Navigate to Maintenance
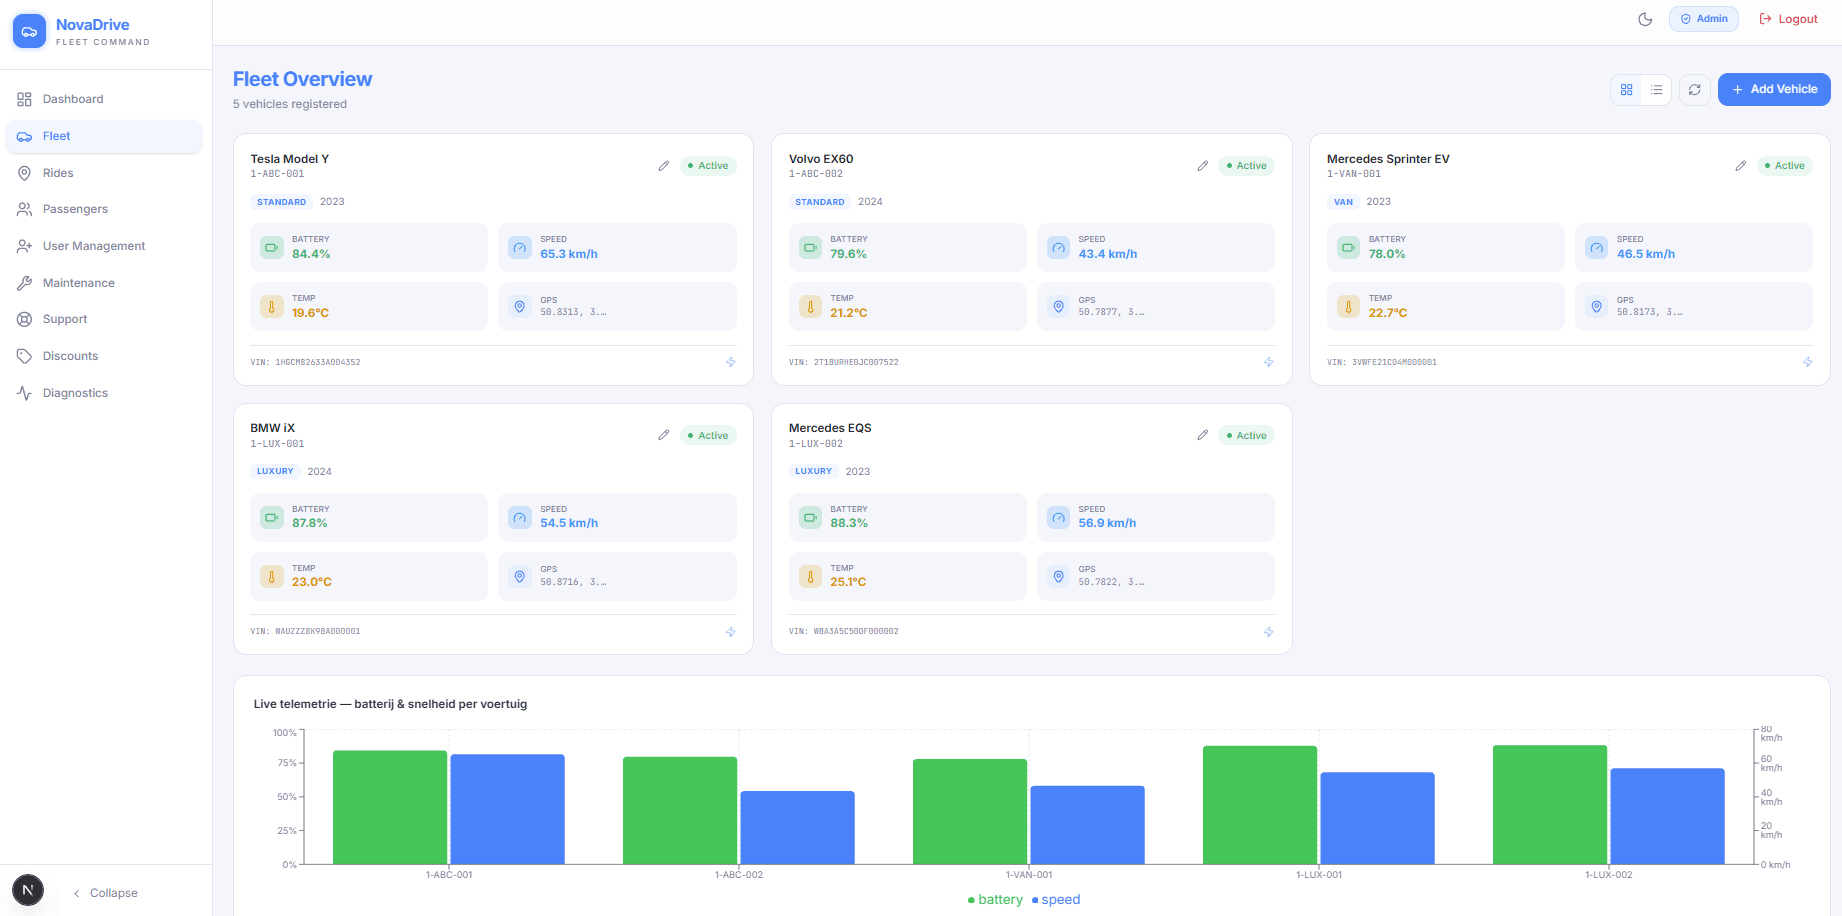The height and width of the screenshot is (916, 1842). point(104,283)
